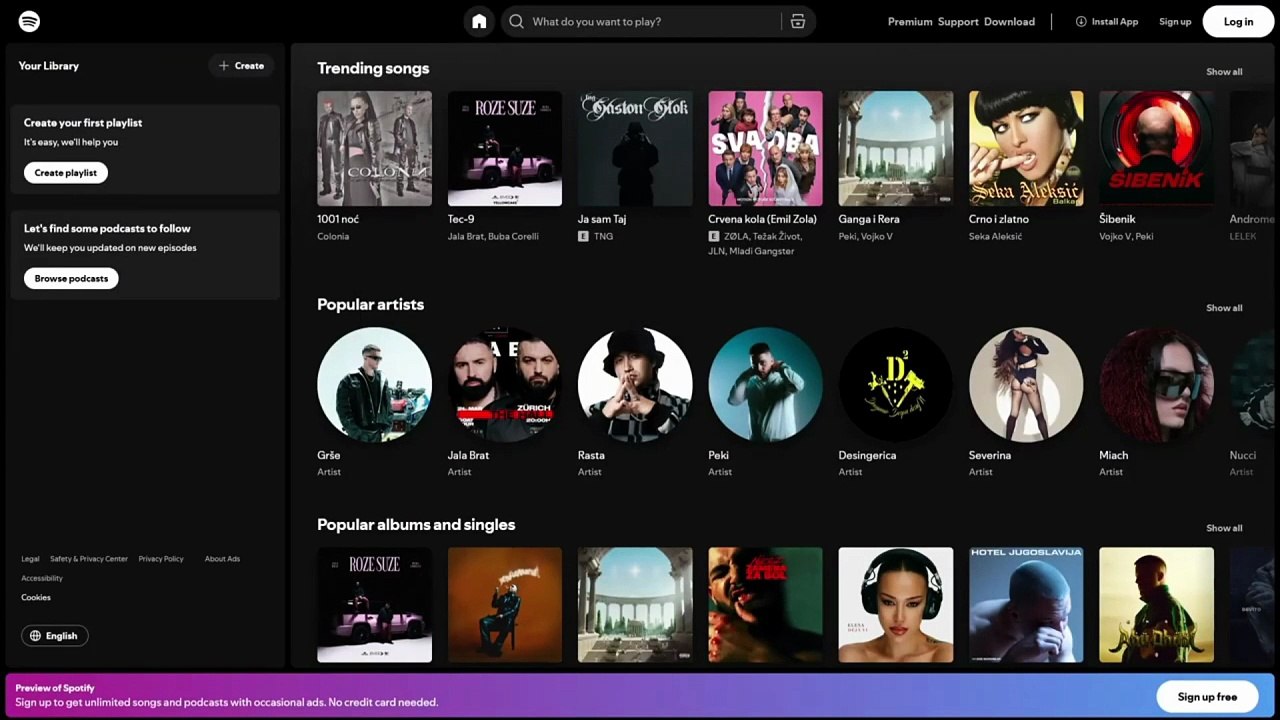Open the Ganga i Rera trending cover
Screen dimensions: 1280x720
(896, 148)
